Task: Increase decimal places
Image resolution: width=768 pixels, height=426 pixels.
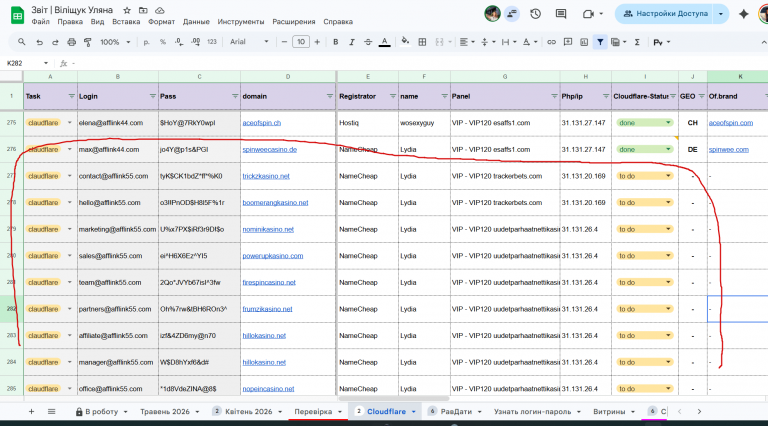Action: click(x=195, y=42)
